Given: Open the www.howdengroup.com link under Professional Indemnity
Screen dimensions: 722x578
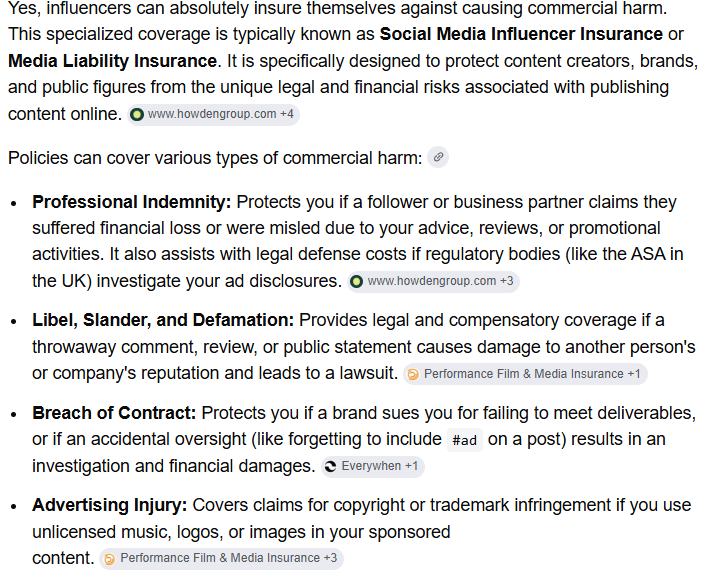Looking at the screenshot, I should point(431,281).
